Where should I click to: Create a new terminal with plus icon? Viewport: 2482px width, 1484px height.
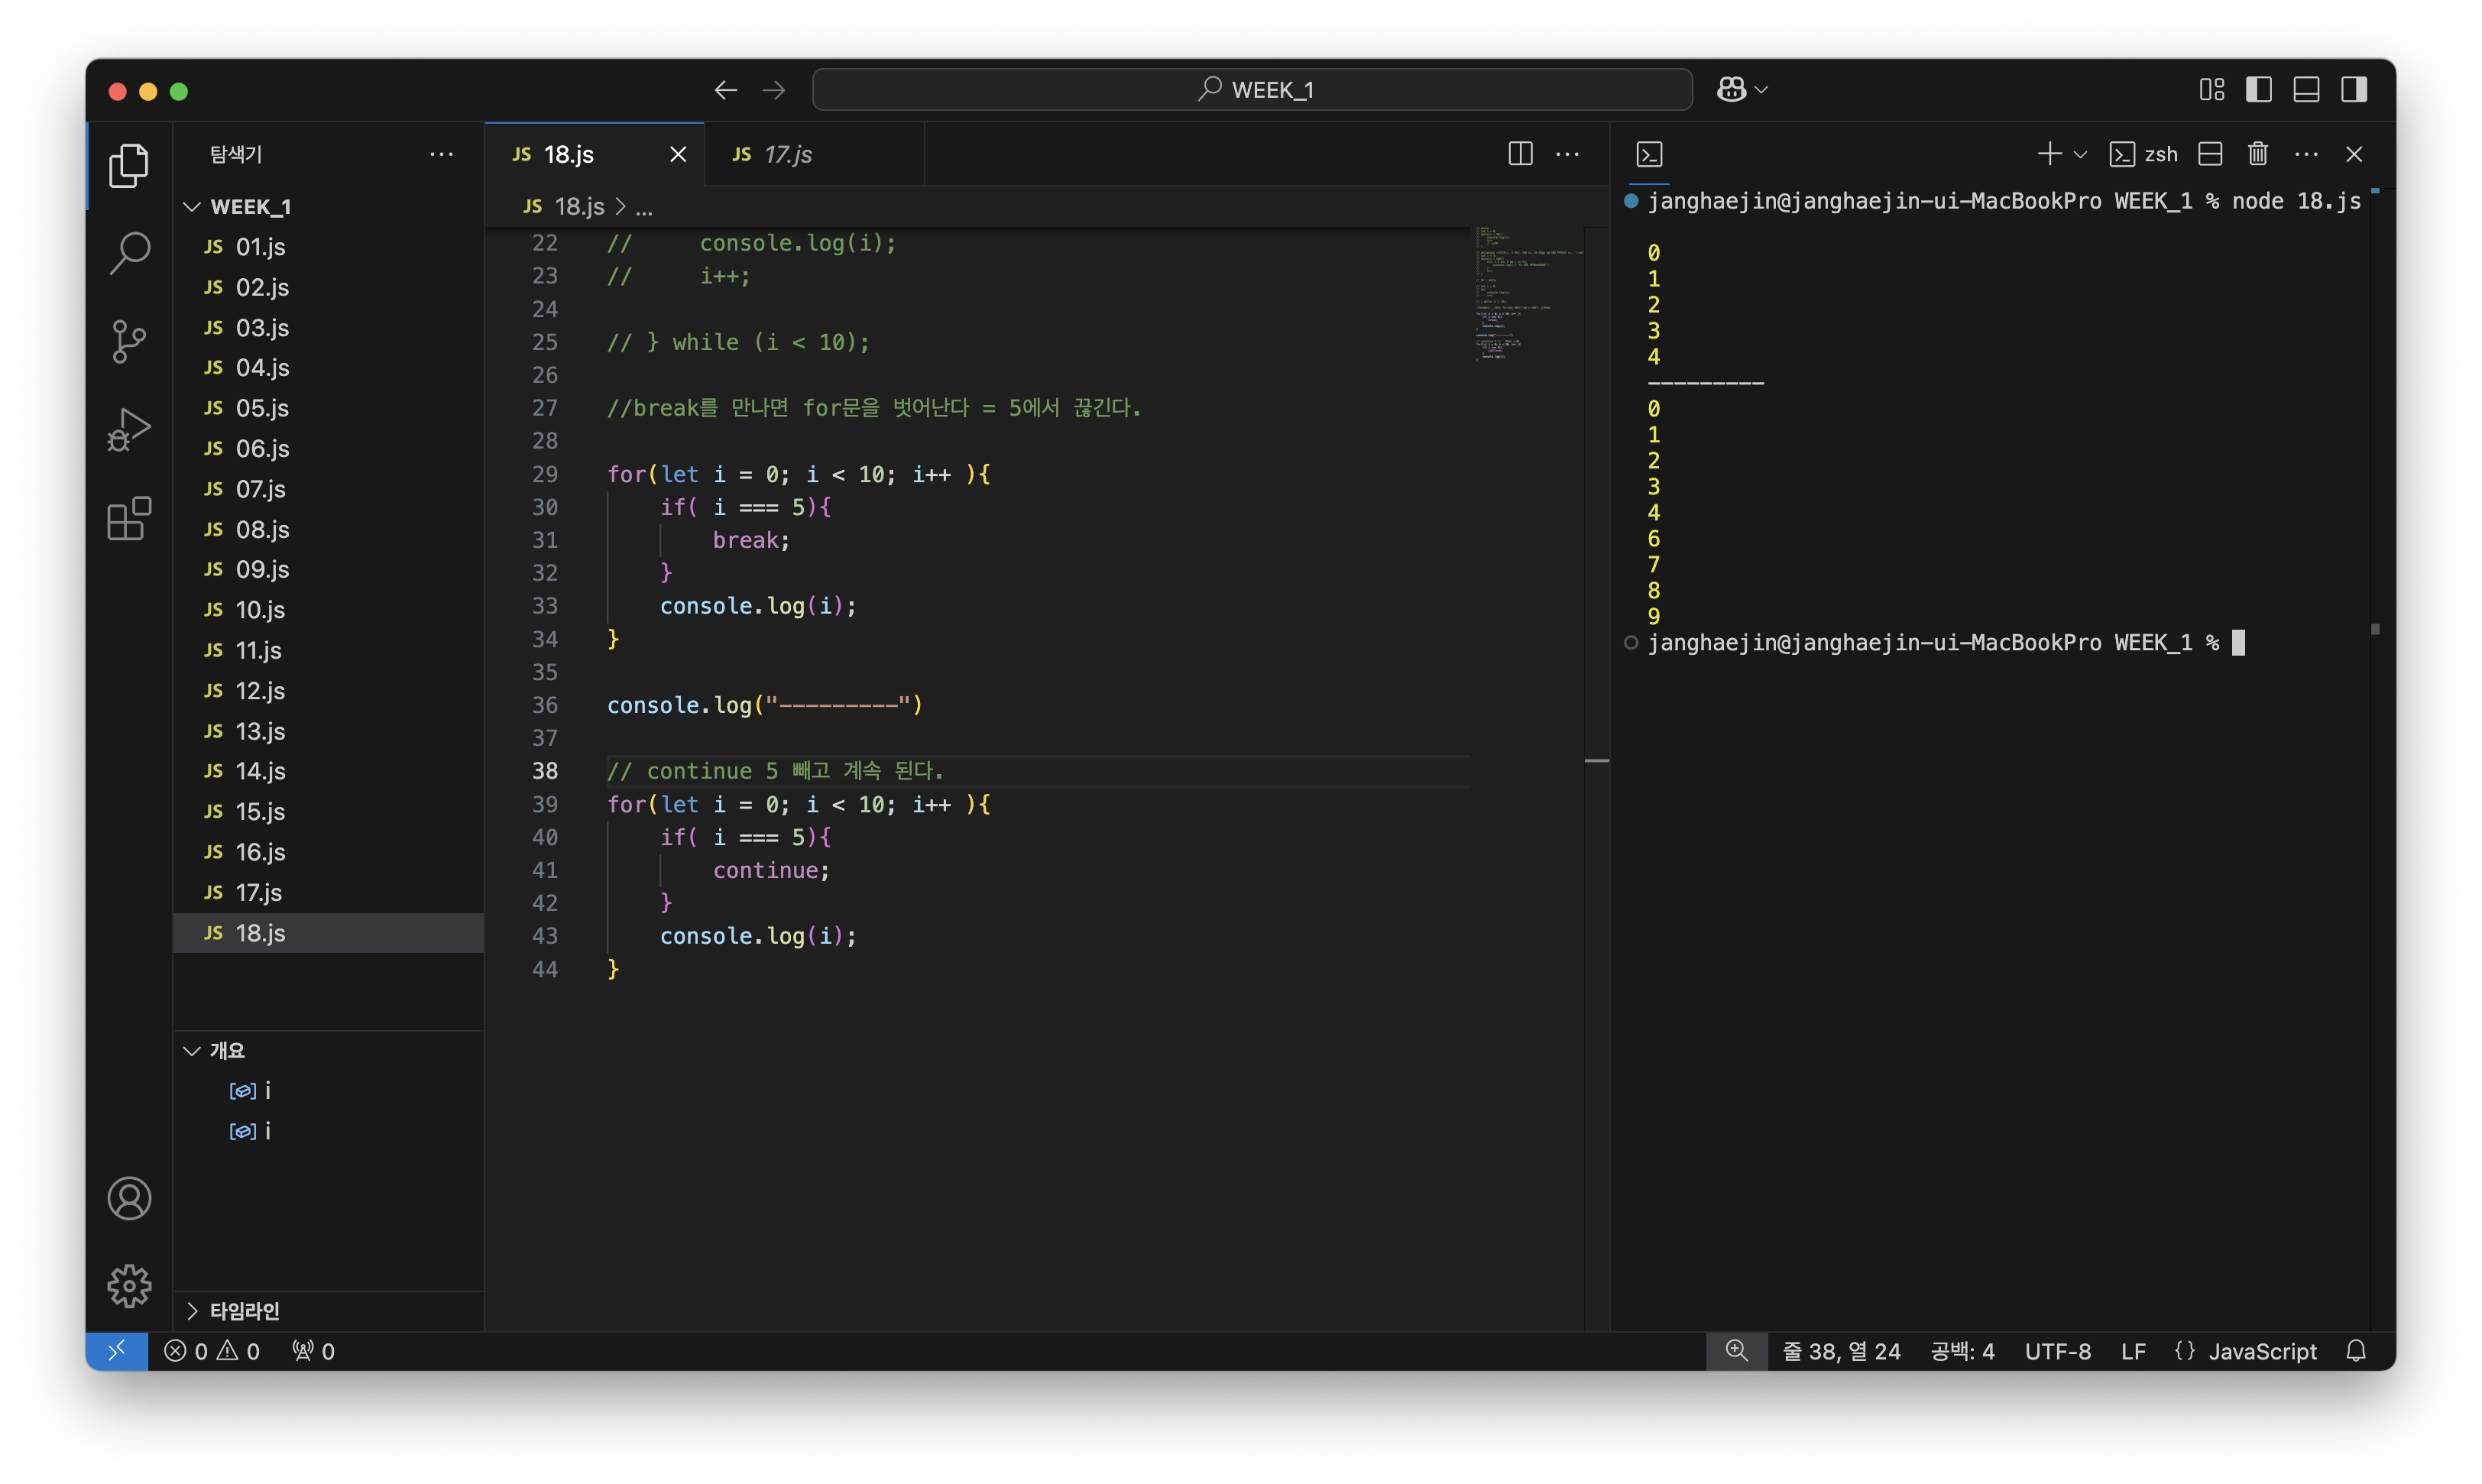coord(2049,154)
